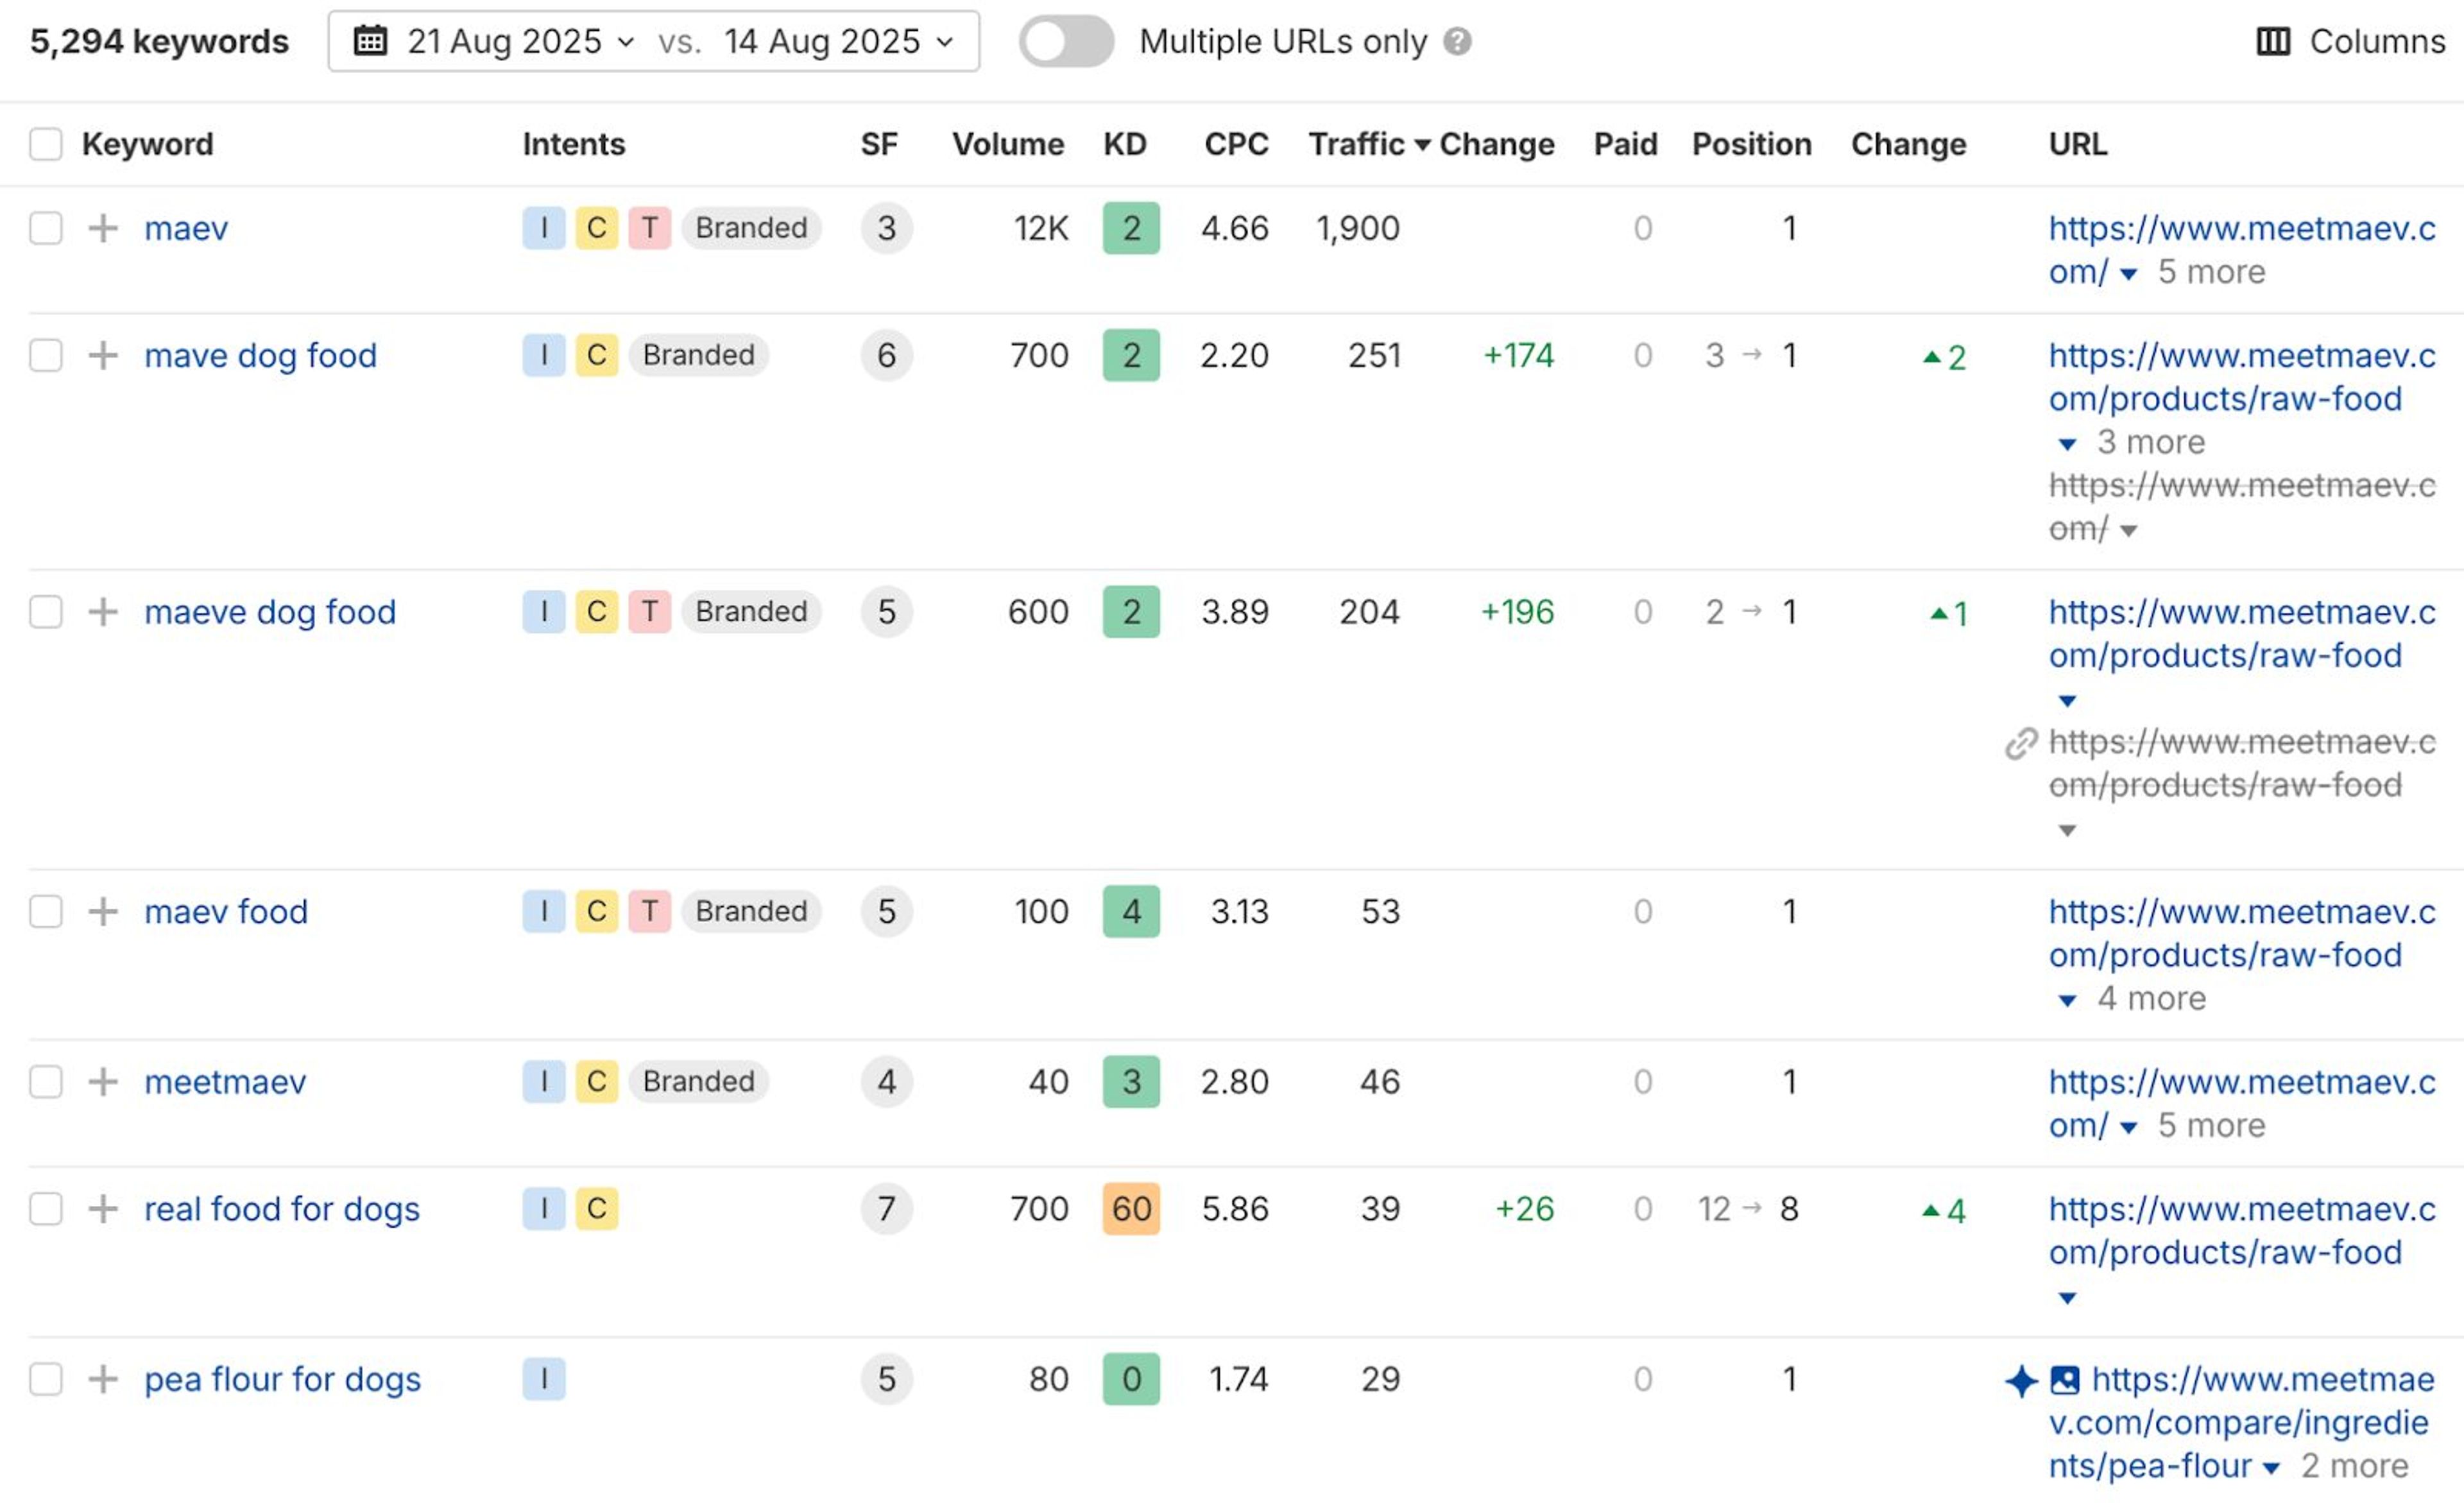Click the SF count 7 badge for real food for dogs
Viewport: 2464px width, 1503px height.
(886, 1209)
